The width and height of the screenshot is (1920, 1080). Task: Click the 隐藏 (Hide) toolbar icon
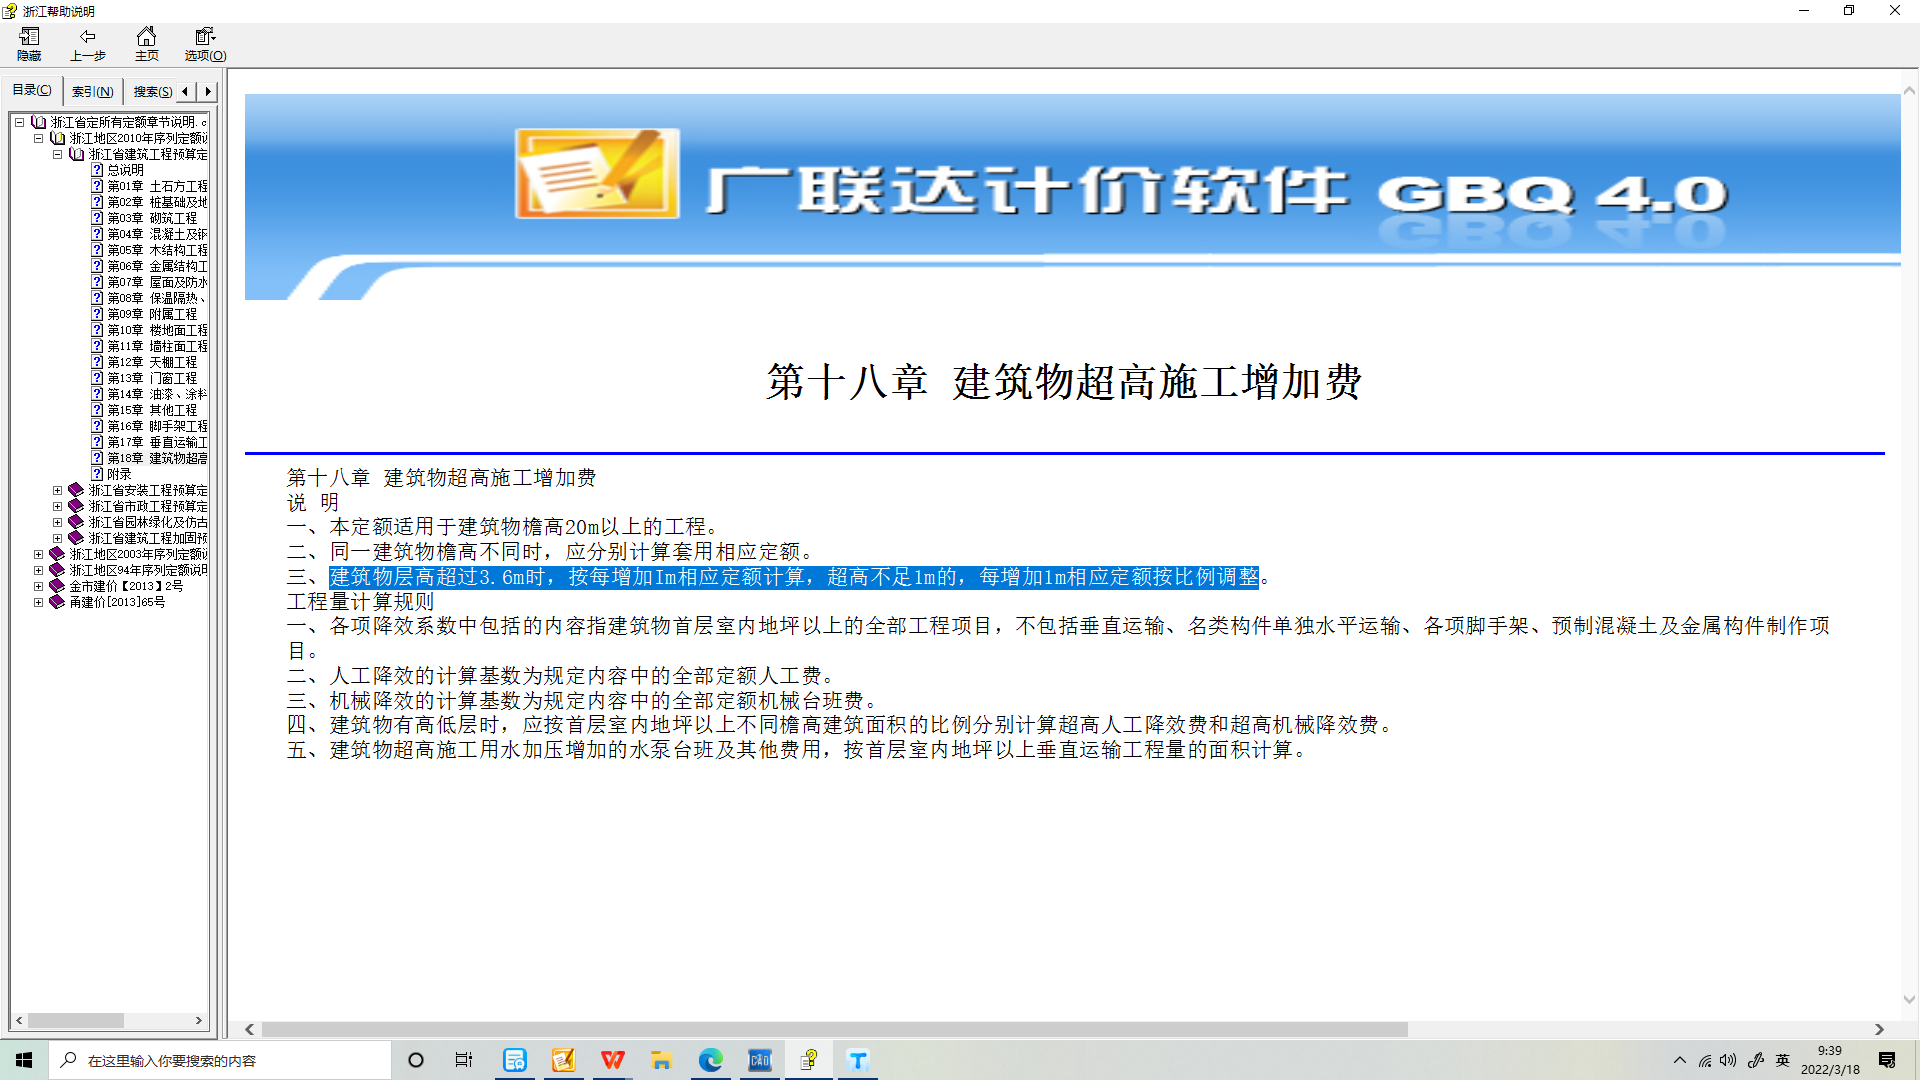pos(29,44)
